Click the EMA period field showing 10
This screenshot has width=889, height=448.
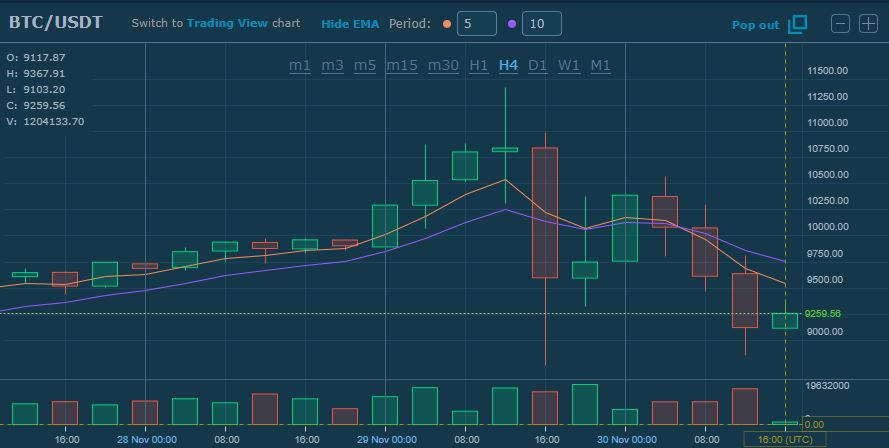[541, 24]
